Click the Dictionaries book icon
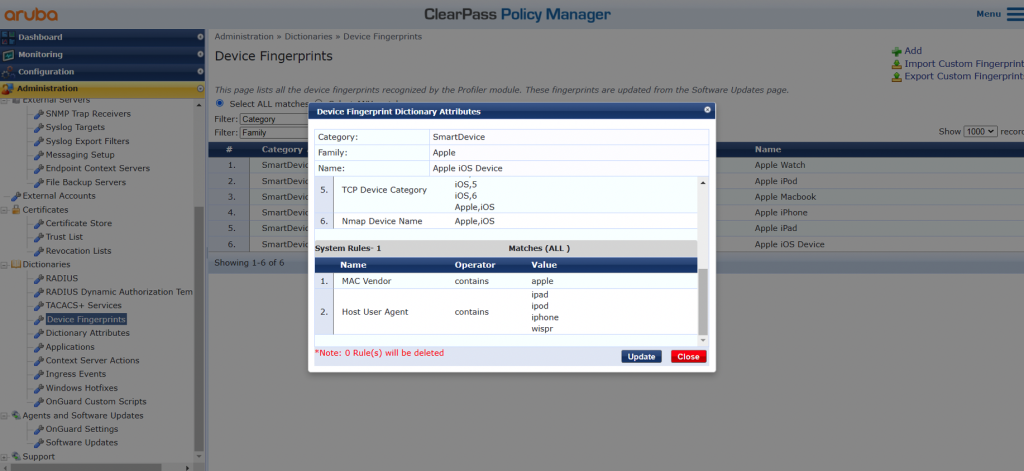 click(16, 265)
